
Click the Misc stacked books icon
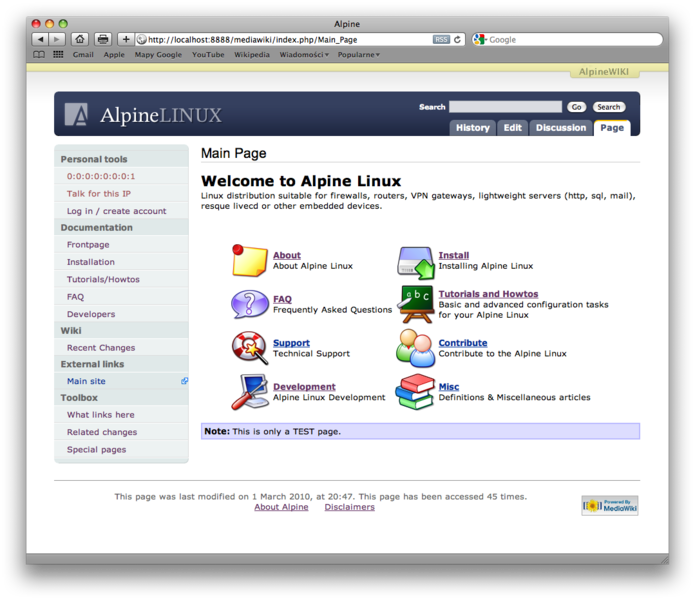415,392
